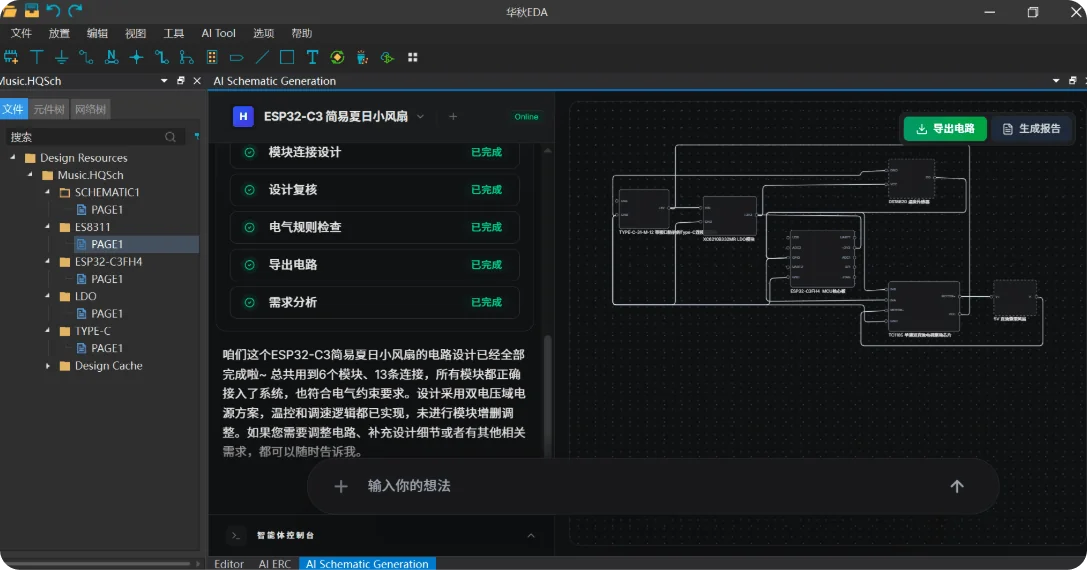1088x570 pixels.
Task: Select the port arrow-shaped tool
Action: [237, 58]
